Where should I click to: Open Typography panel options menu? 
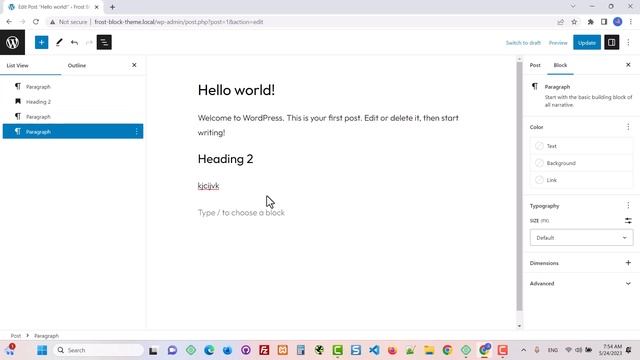click(x=628, y=206)
